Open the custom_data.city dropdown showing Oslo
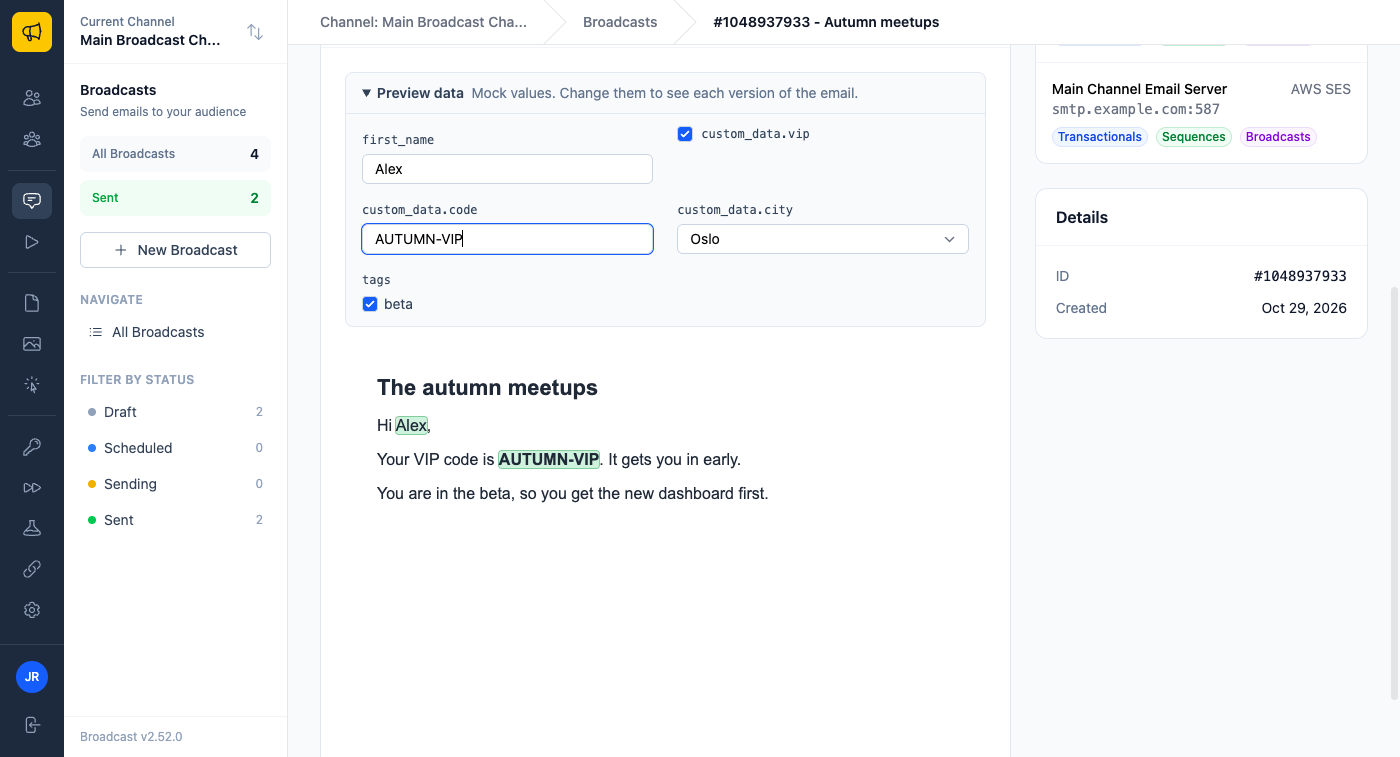The image size is (1400, 757). tap(823, 239)
